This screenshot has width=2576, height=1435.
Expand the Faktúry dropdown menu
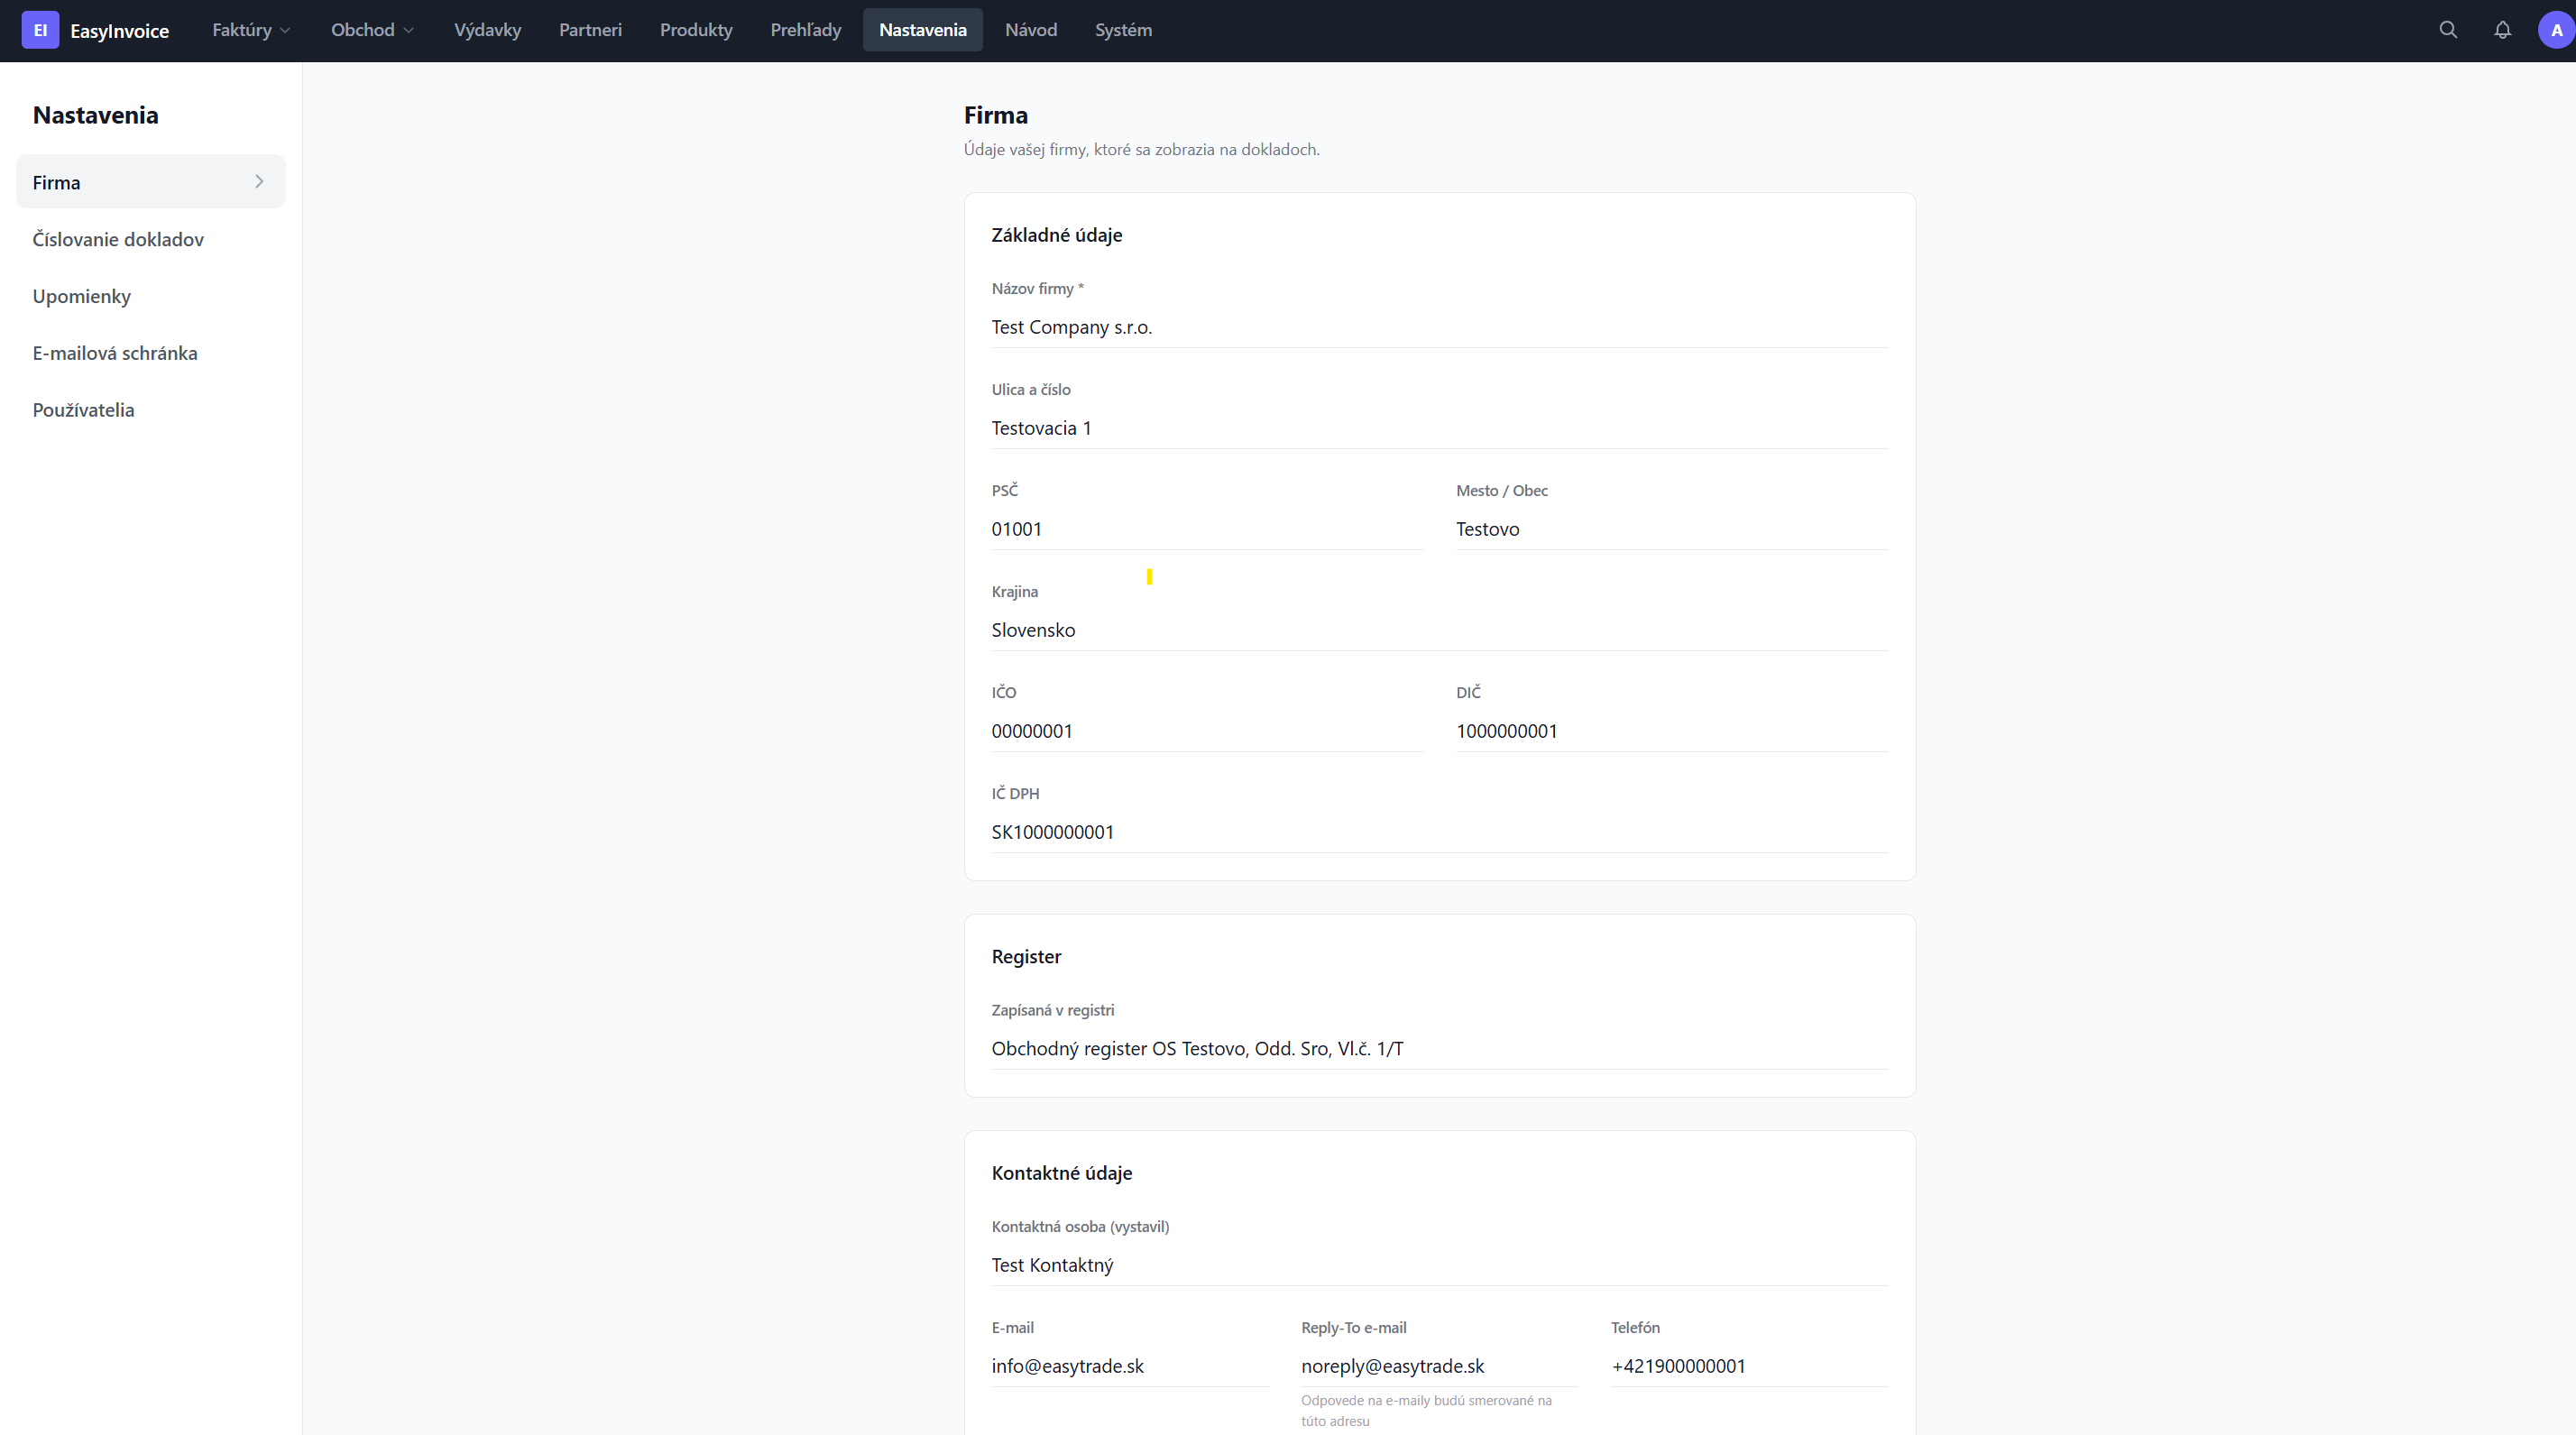(250, 30)
